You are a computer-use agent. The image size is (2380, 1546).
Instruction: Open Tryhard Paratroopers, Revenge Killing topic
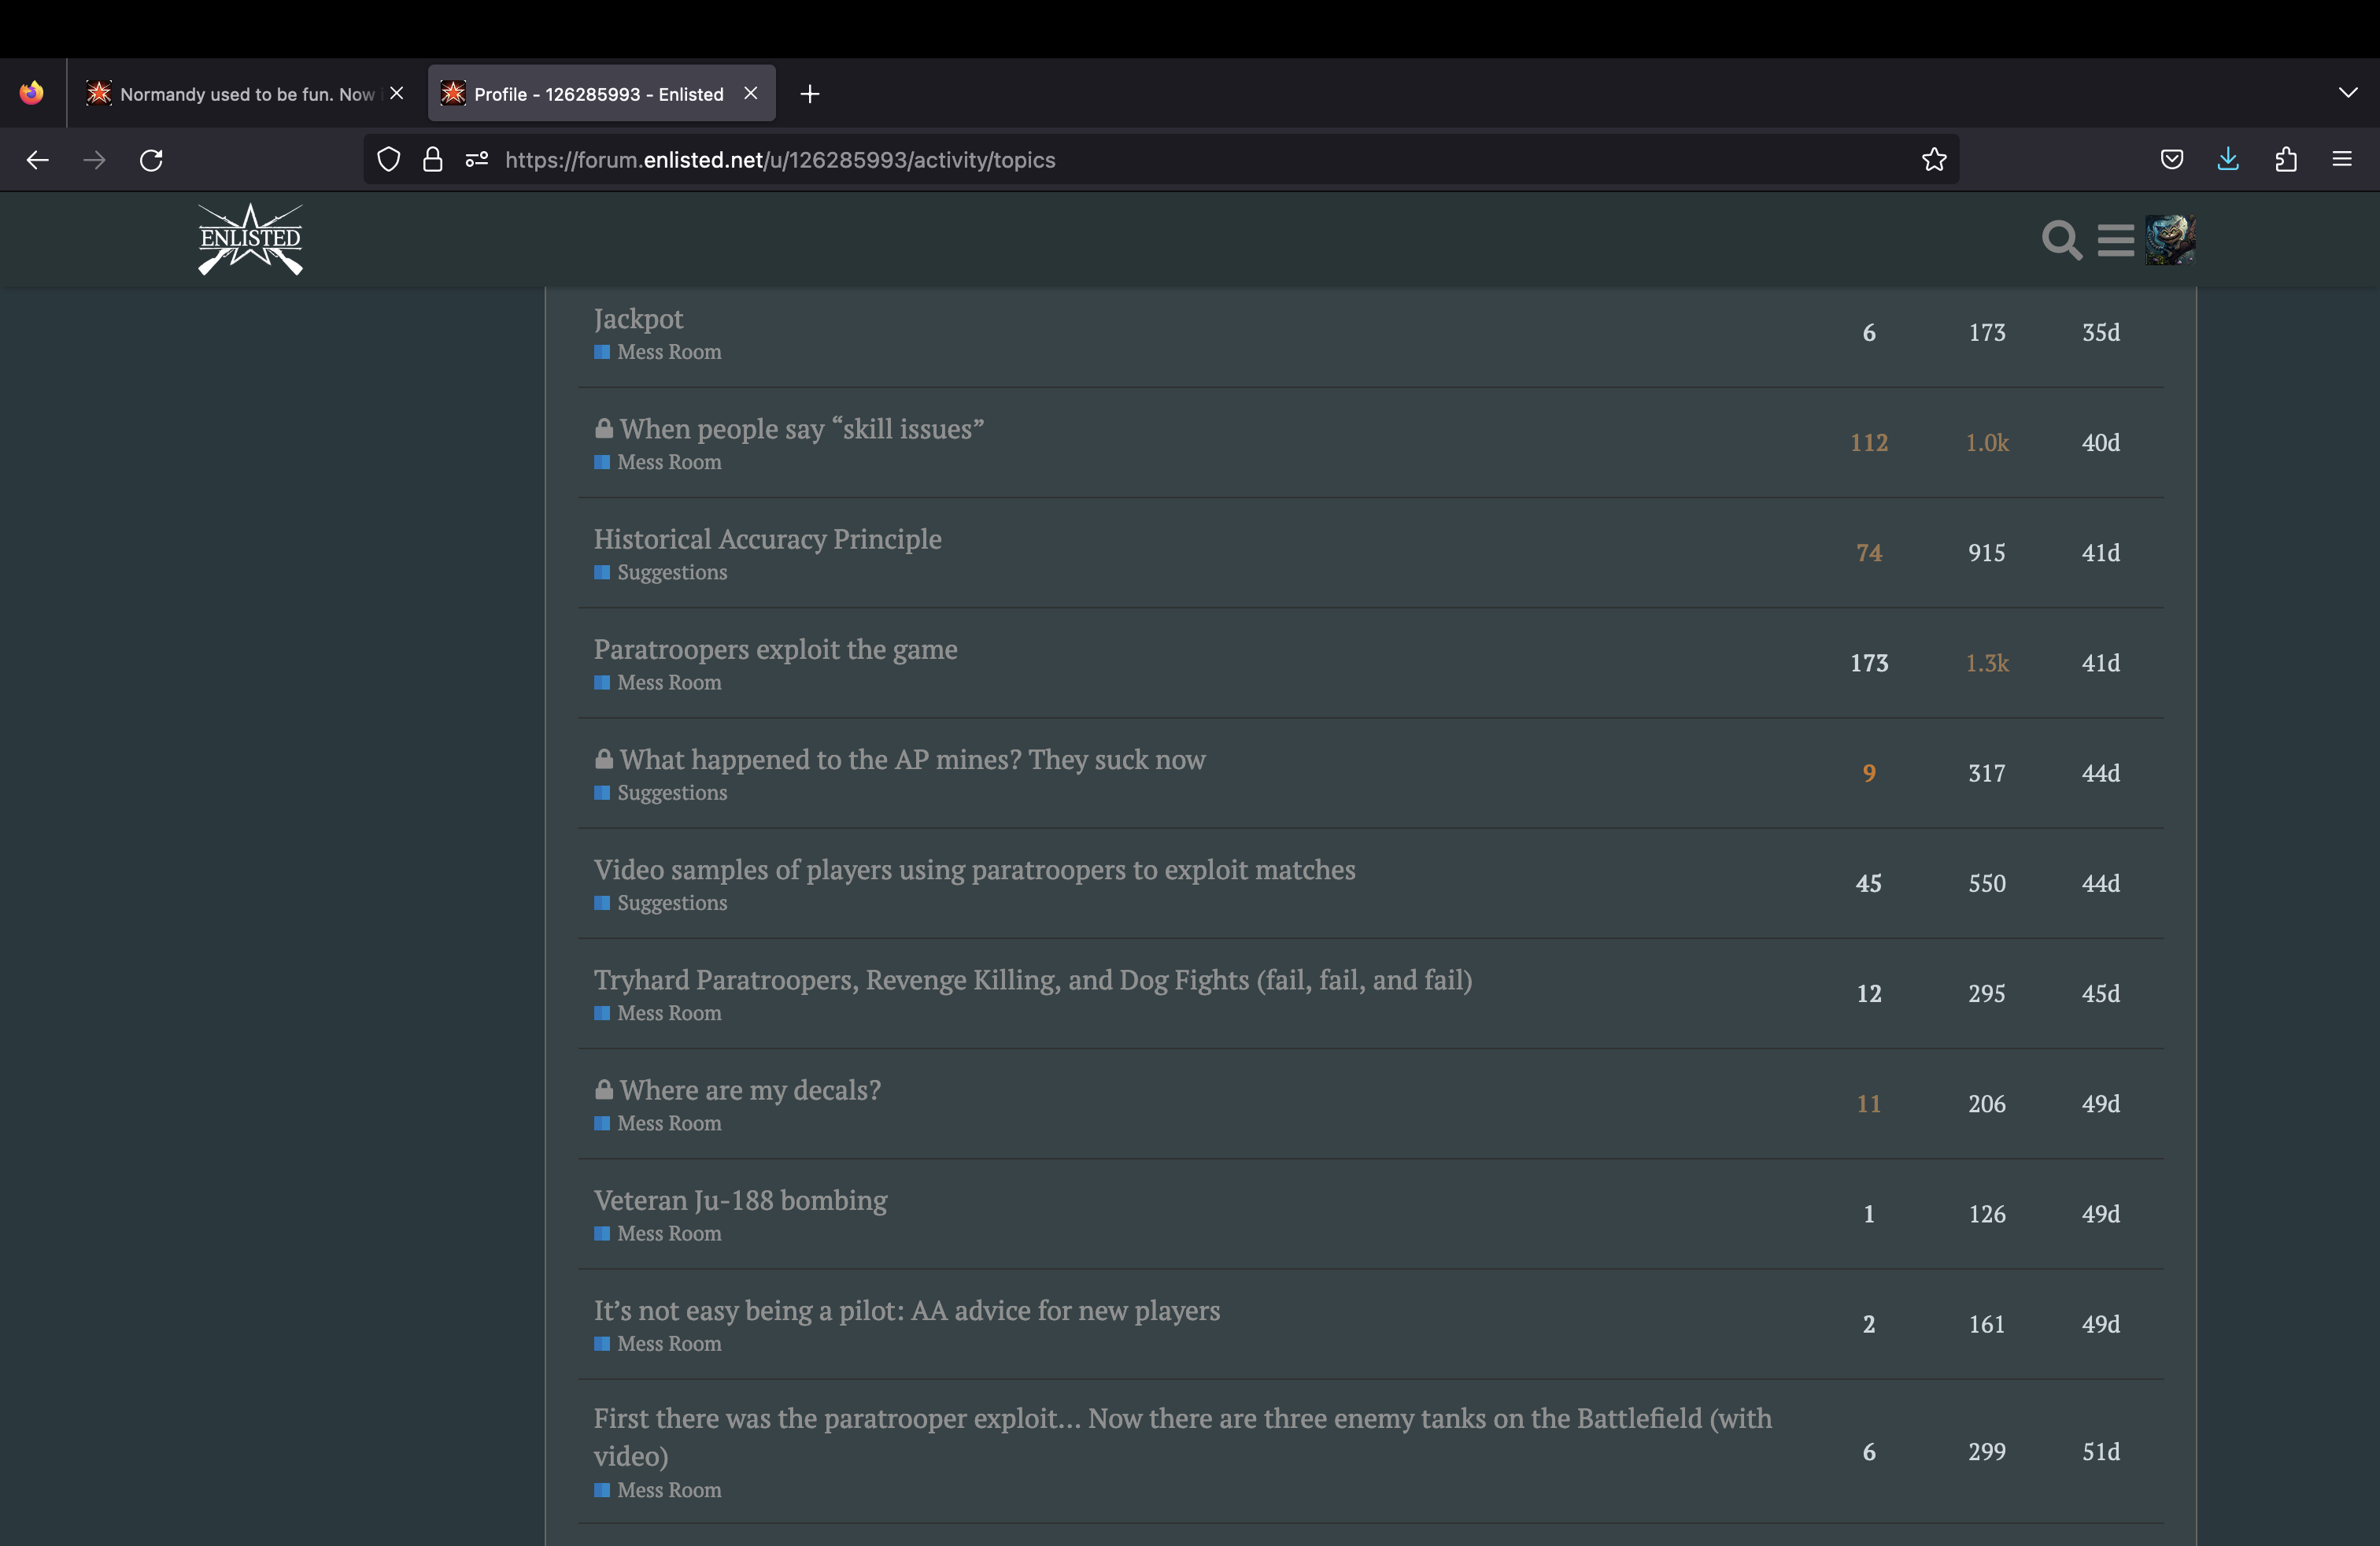pos(1033,979)
